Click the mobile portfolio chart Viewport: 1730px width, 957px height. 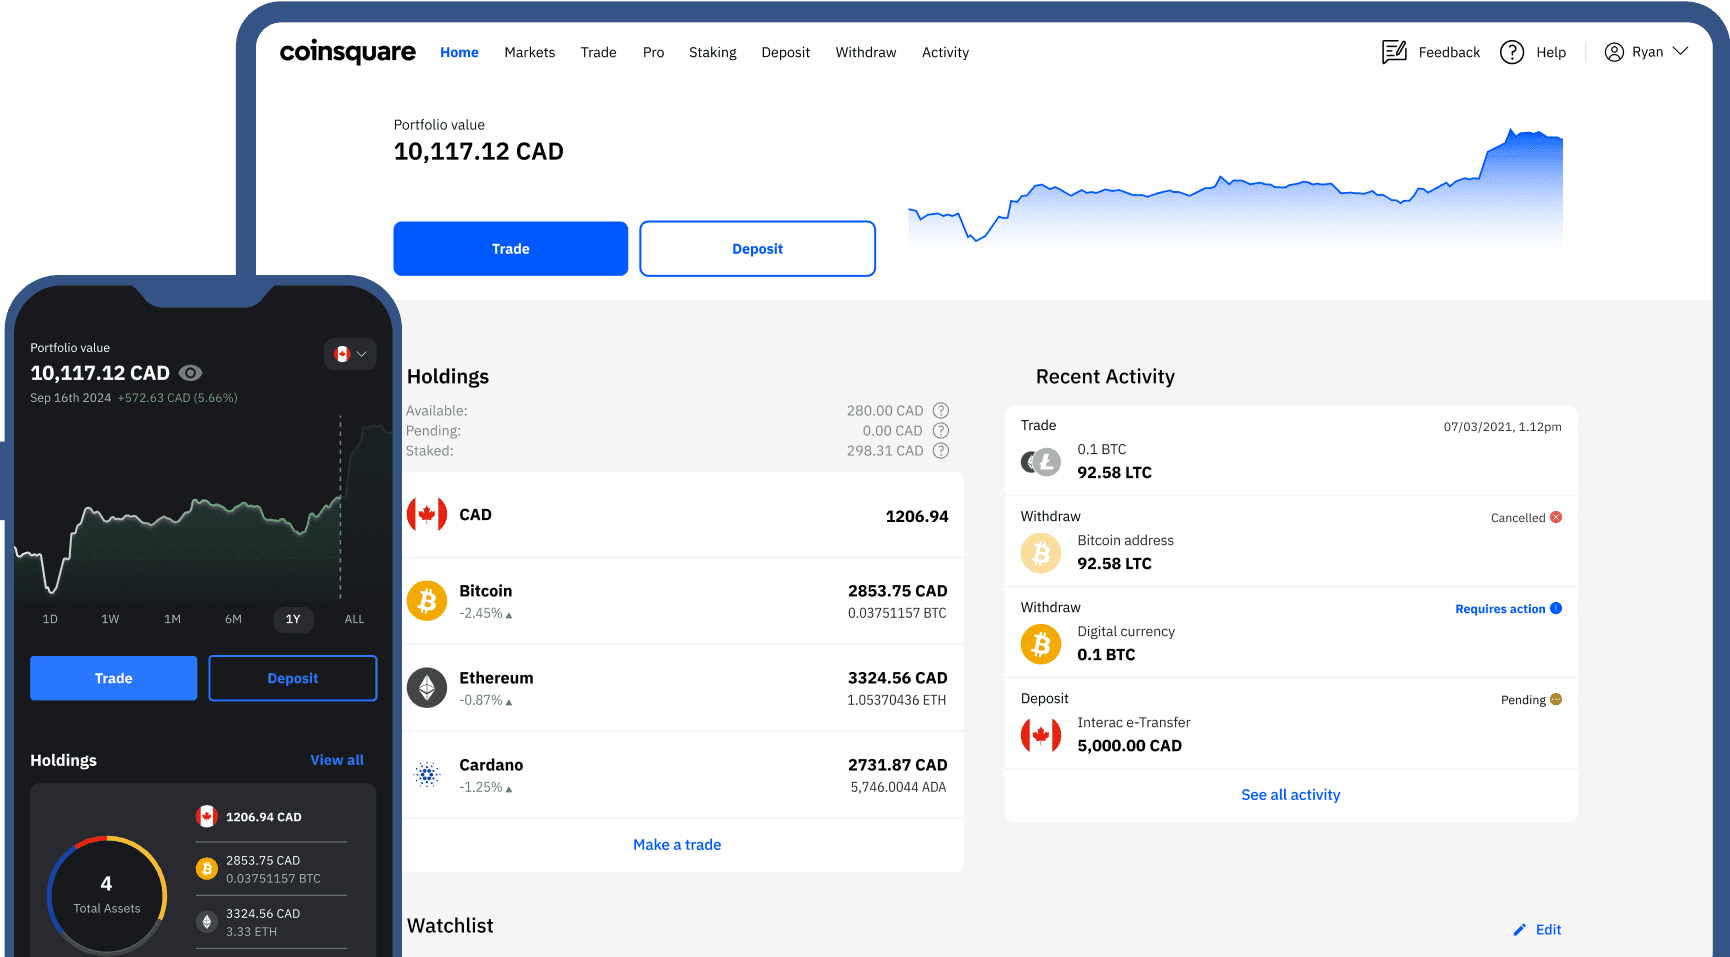pyautogui.click(x=203, y=508)
